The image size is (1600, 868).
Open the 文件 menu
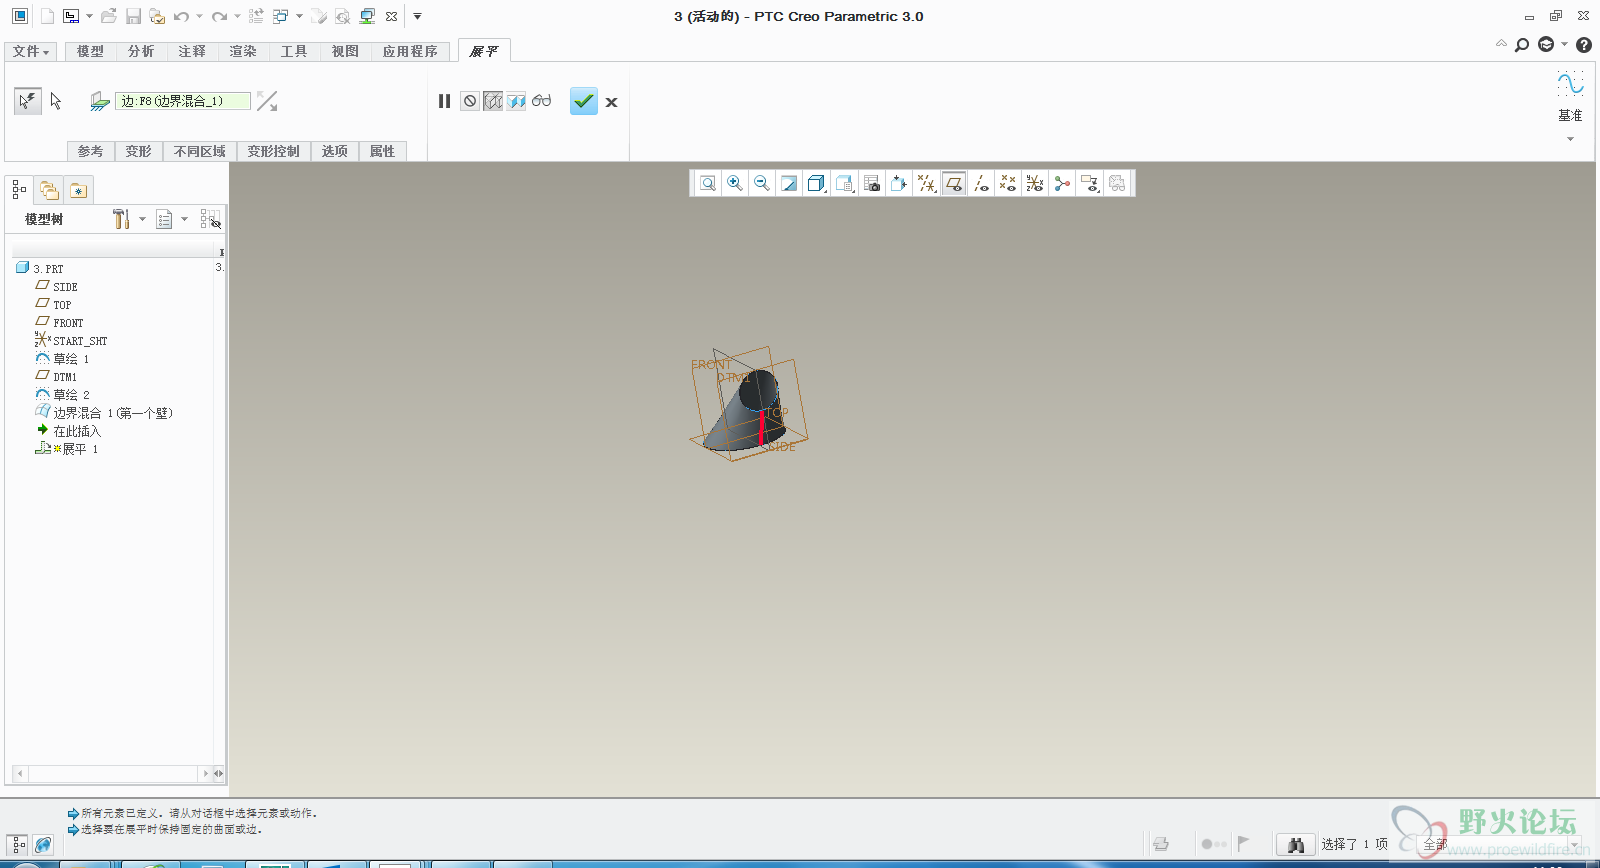click(31, 51)
